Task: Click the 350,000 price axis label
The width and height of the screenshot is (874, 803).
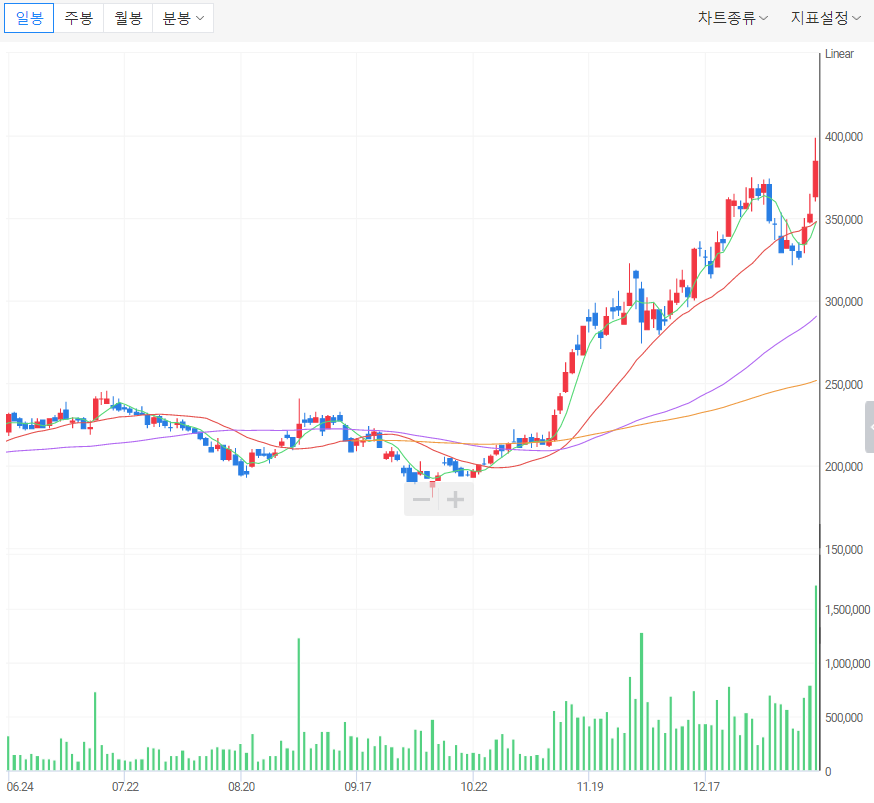Action: pyautogui.click(x=843, y=220)
